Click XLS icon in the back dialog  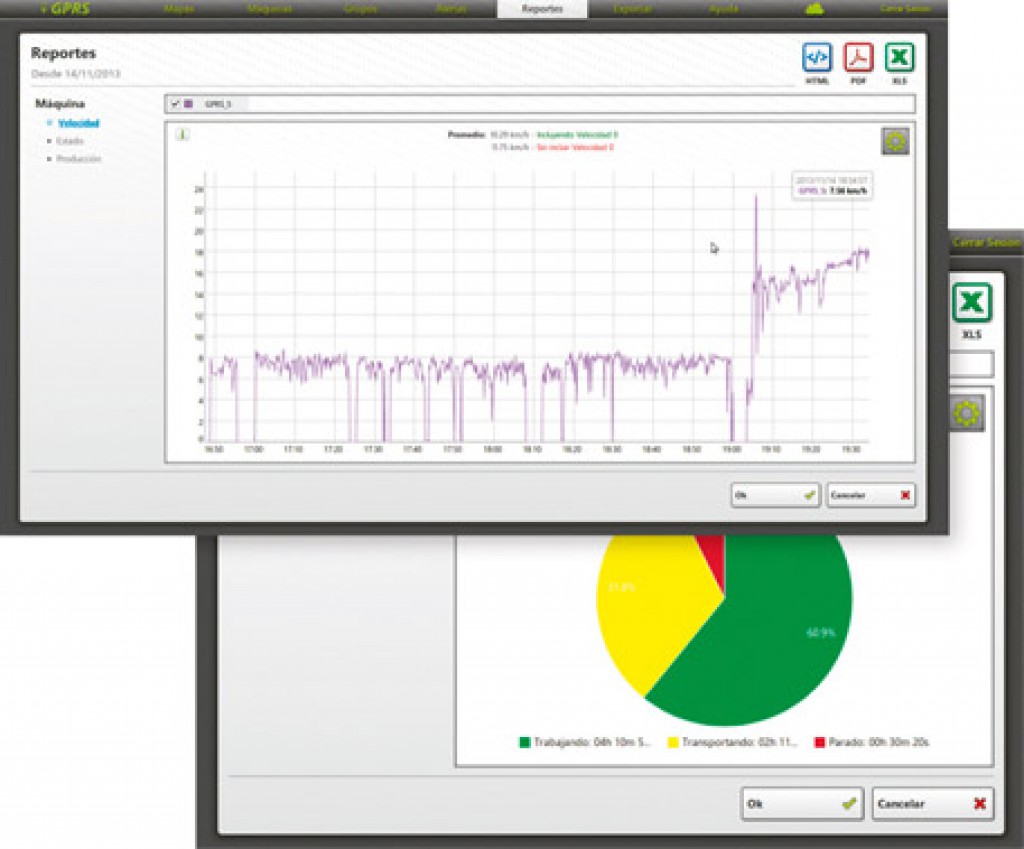pyautogui.click(x=970, y=303)
